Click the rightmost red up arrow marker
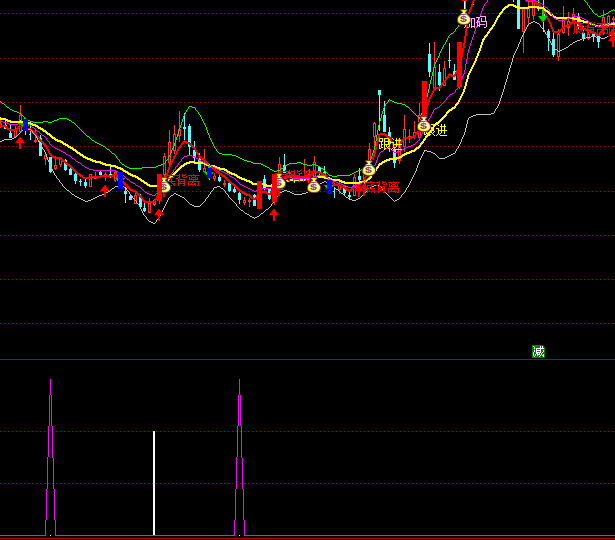615x540 pixels. coord(273,213)
